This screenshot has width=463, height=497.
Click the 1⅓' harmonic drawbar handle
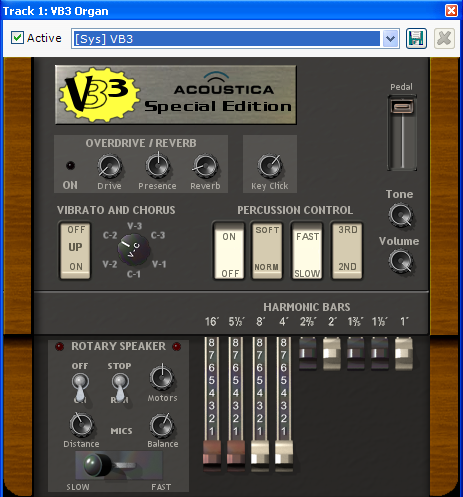coord(380,353)
